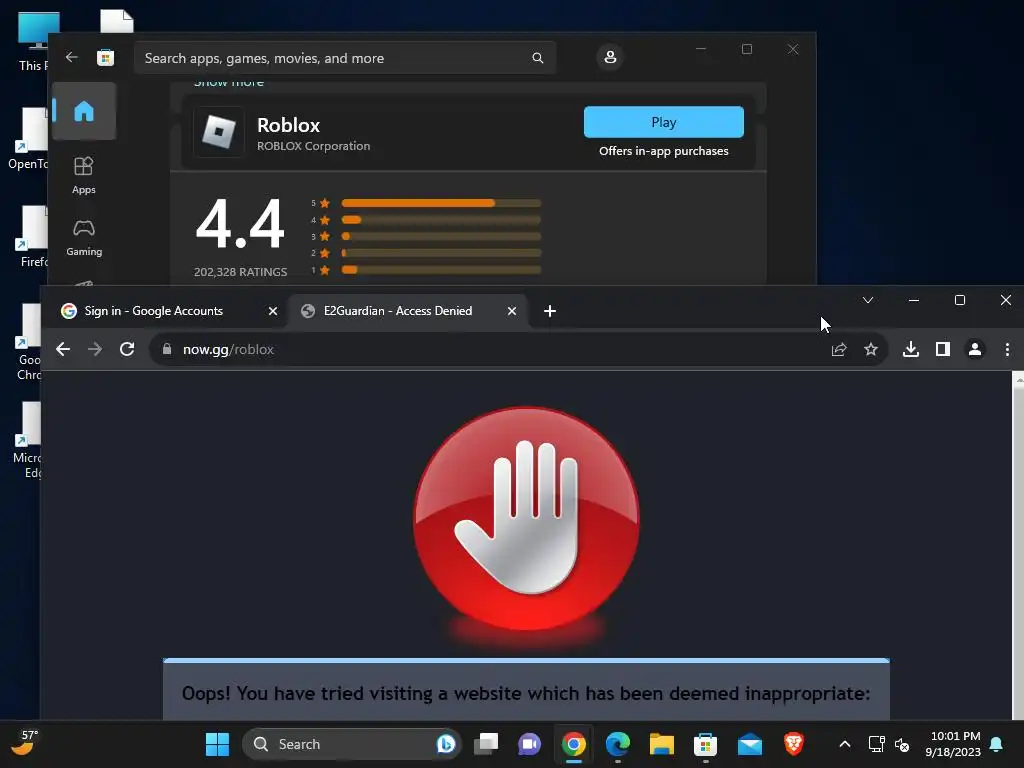
Task: Click Microsoft Store icon in taskbar
Action: [705, 744]
